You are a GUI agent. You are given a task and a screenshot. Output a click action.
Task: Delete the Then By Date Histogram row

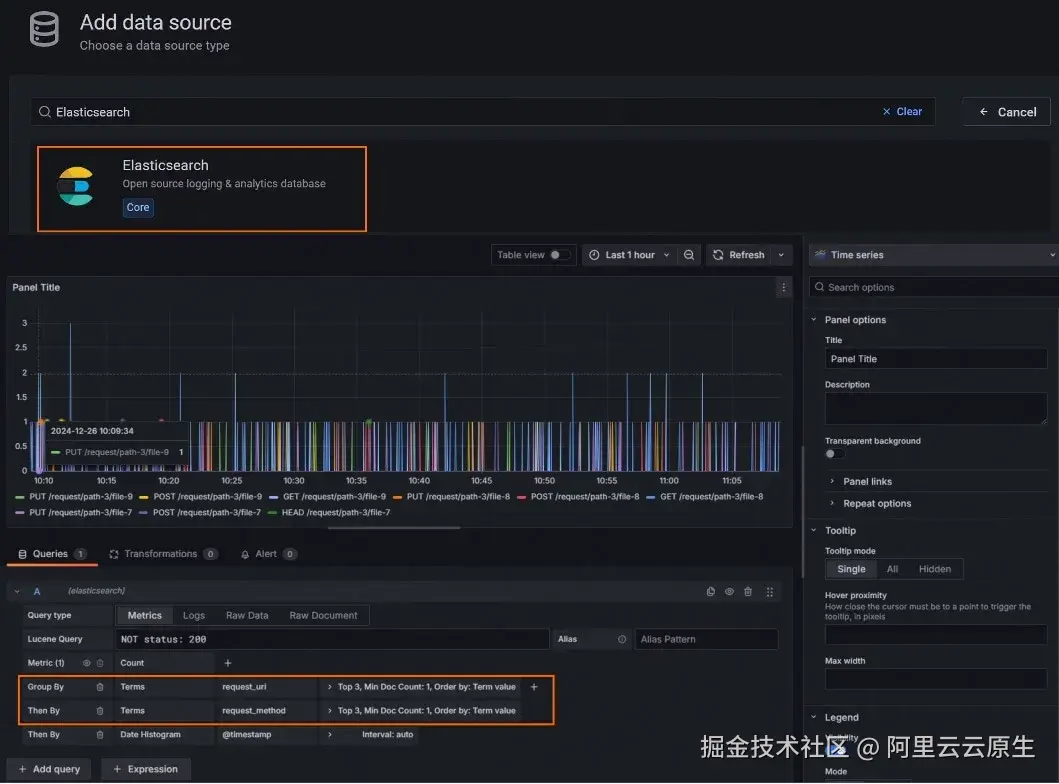(x=100, y=735)
